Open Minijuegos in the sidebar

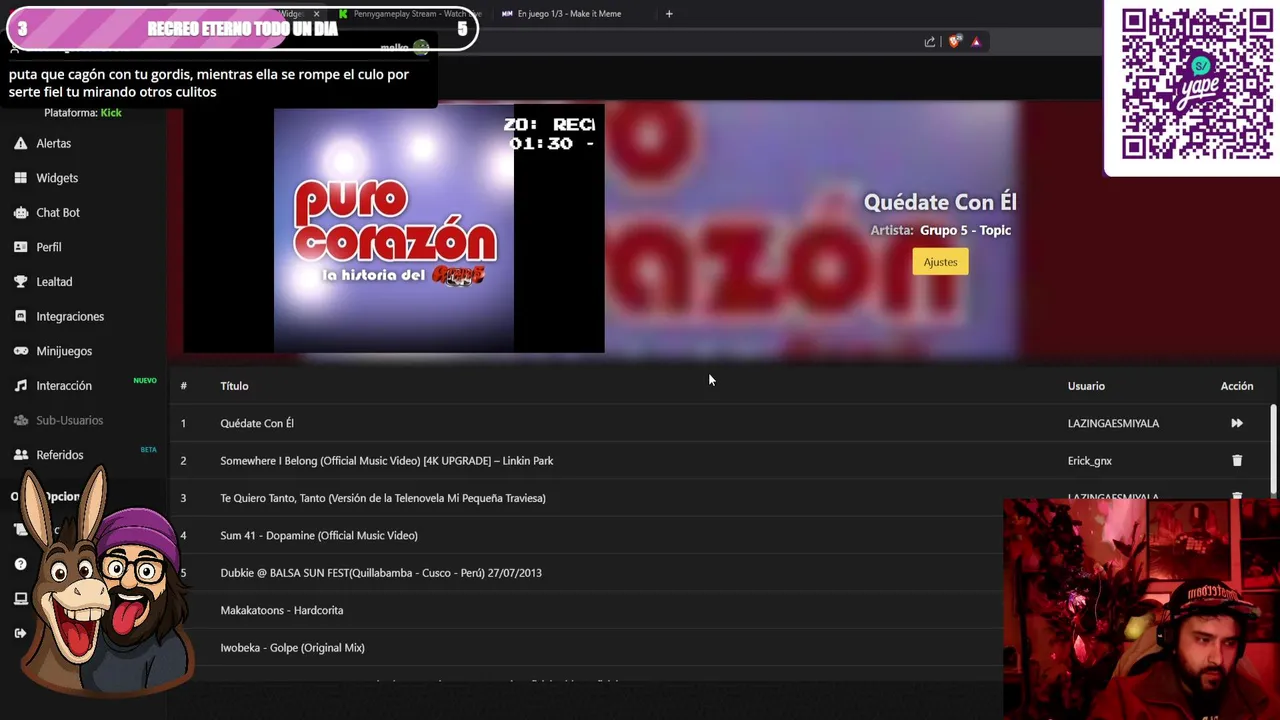coord(64,351)
